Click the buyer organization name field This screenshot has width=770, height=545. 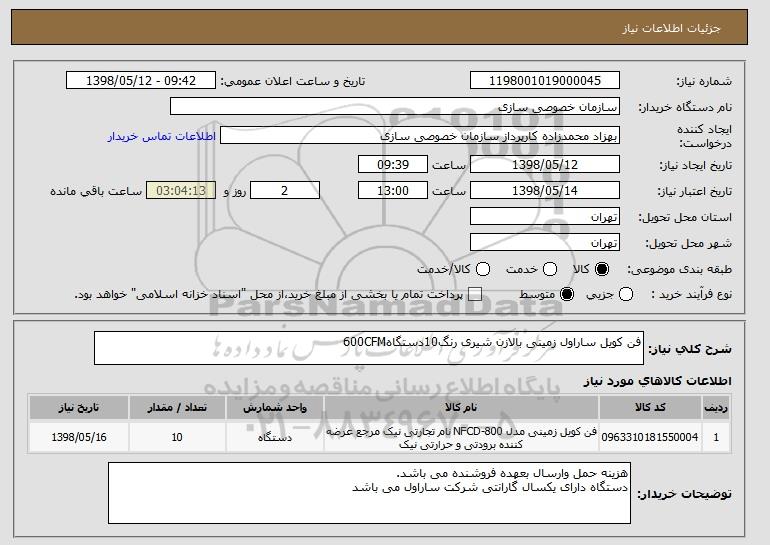[395, 107]
